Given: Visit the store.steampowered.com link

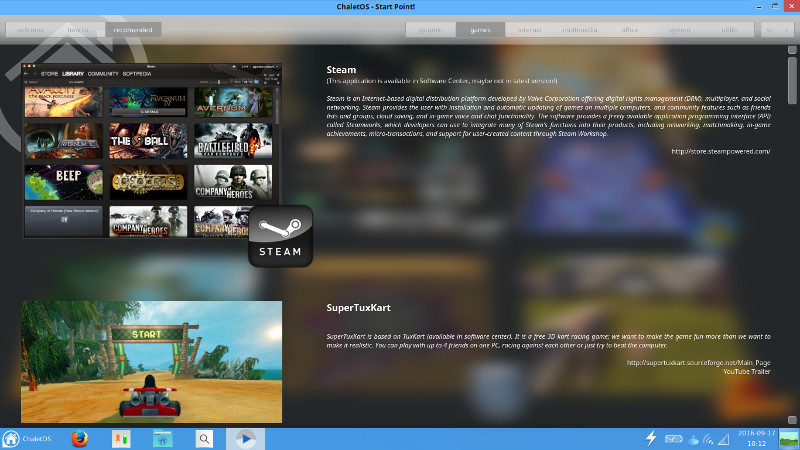Looking at the screenshot, I should 721,152.
